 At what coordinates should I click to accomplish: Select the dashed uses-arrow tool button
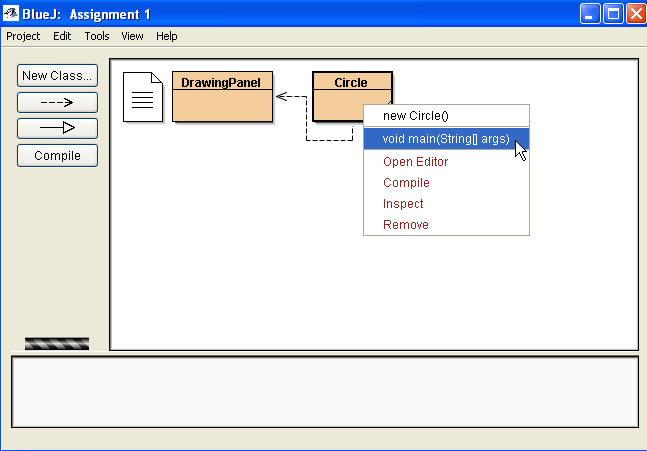pyautogui.click(x=57, y=102)
